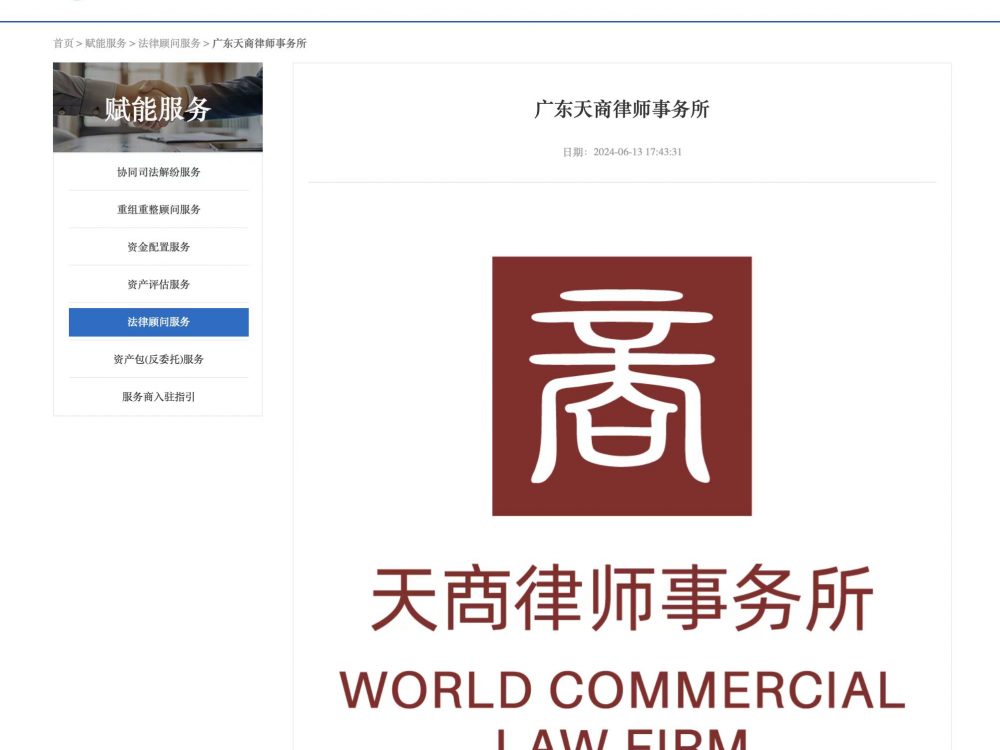Click the red seal logo image
The width and height of the screenshot is (1000, 750).
coord(622,386)
